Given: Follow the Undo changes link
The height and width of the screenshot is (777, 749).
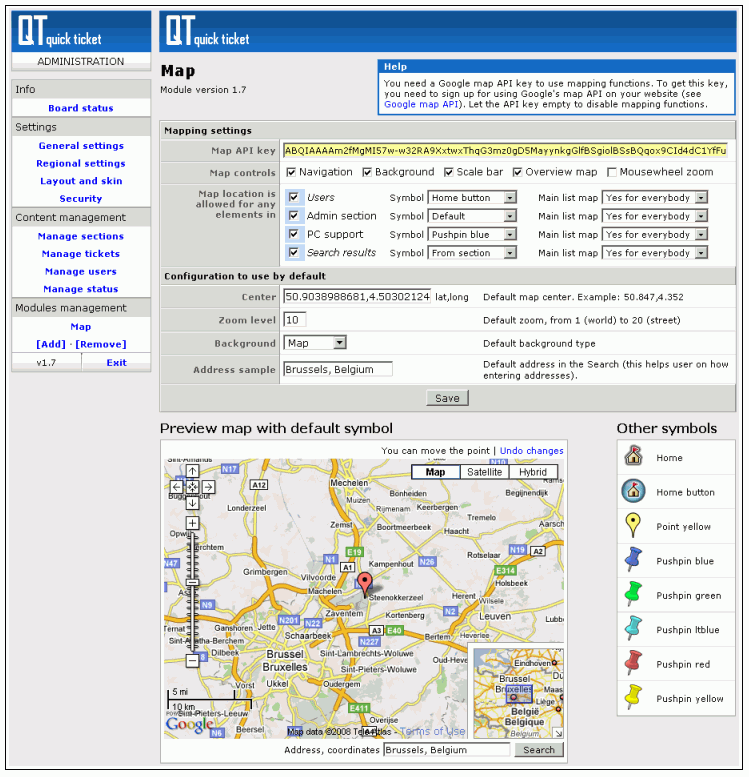Looking at the screenshot, I should point(531,451).
